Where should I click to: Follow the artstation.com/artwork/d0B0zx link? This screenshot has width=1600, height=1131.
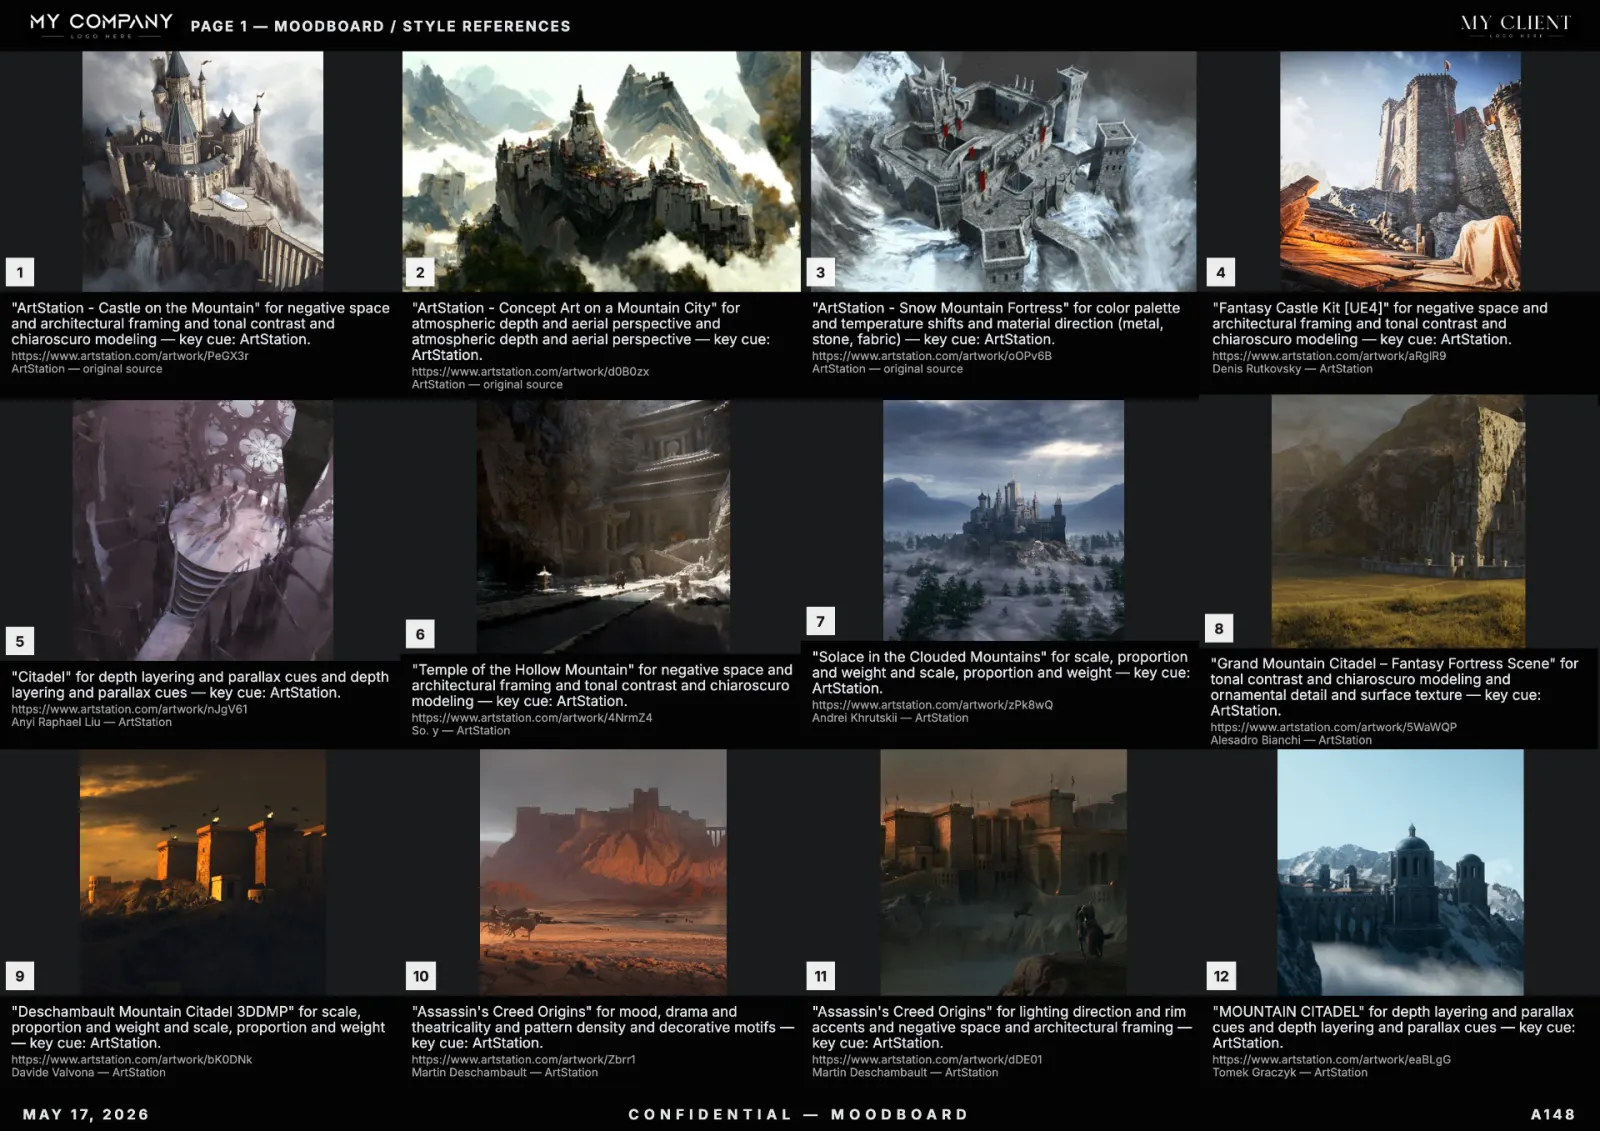coord(530,372)
